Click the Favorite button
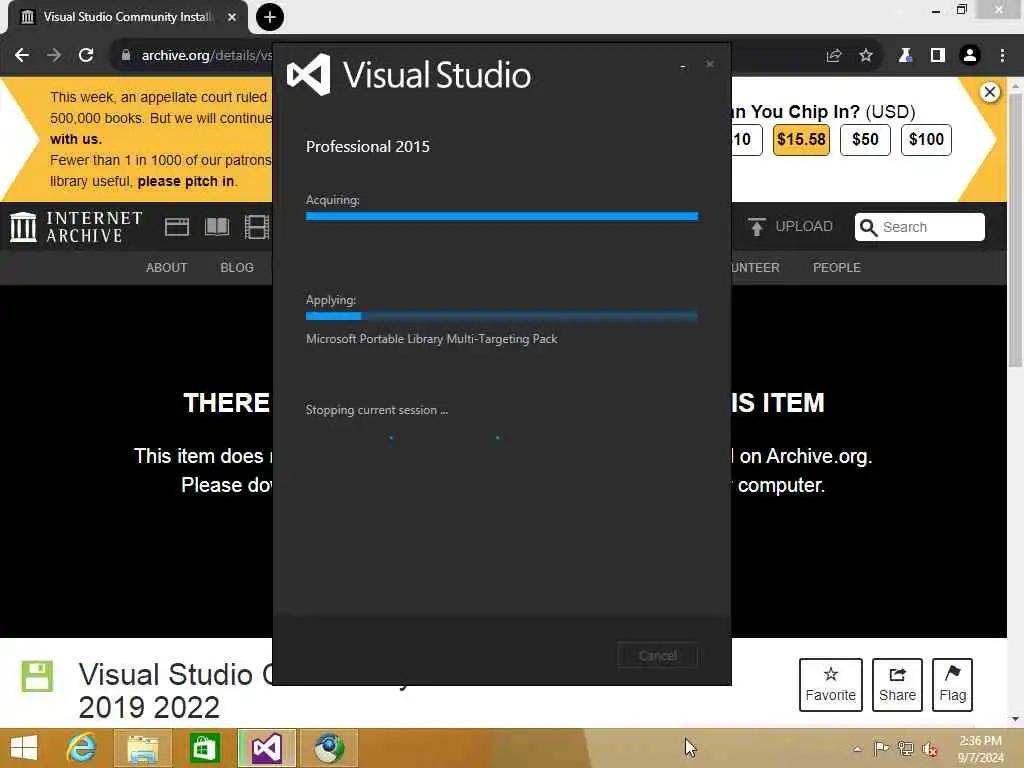This screenshot has width=1024, height=768. [830, 684]
